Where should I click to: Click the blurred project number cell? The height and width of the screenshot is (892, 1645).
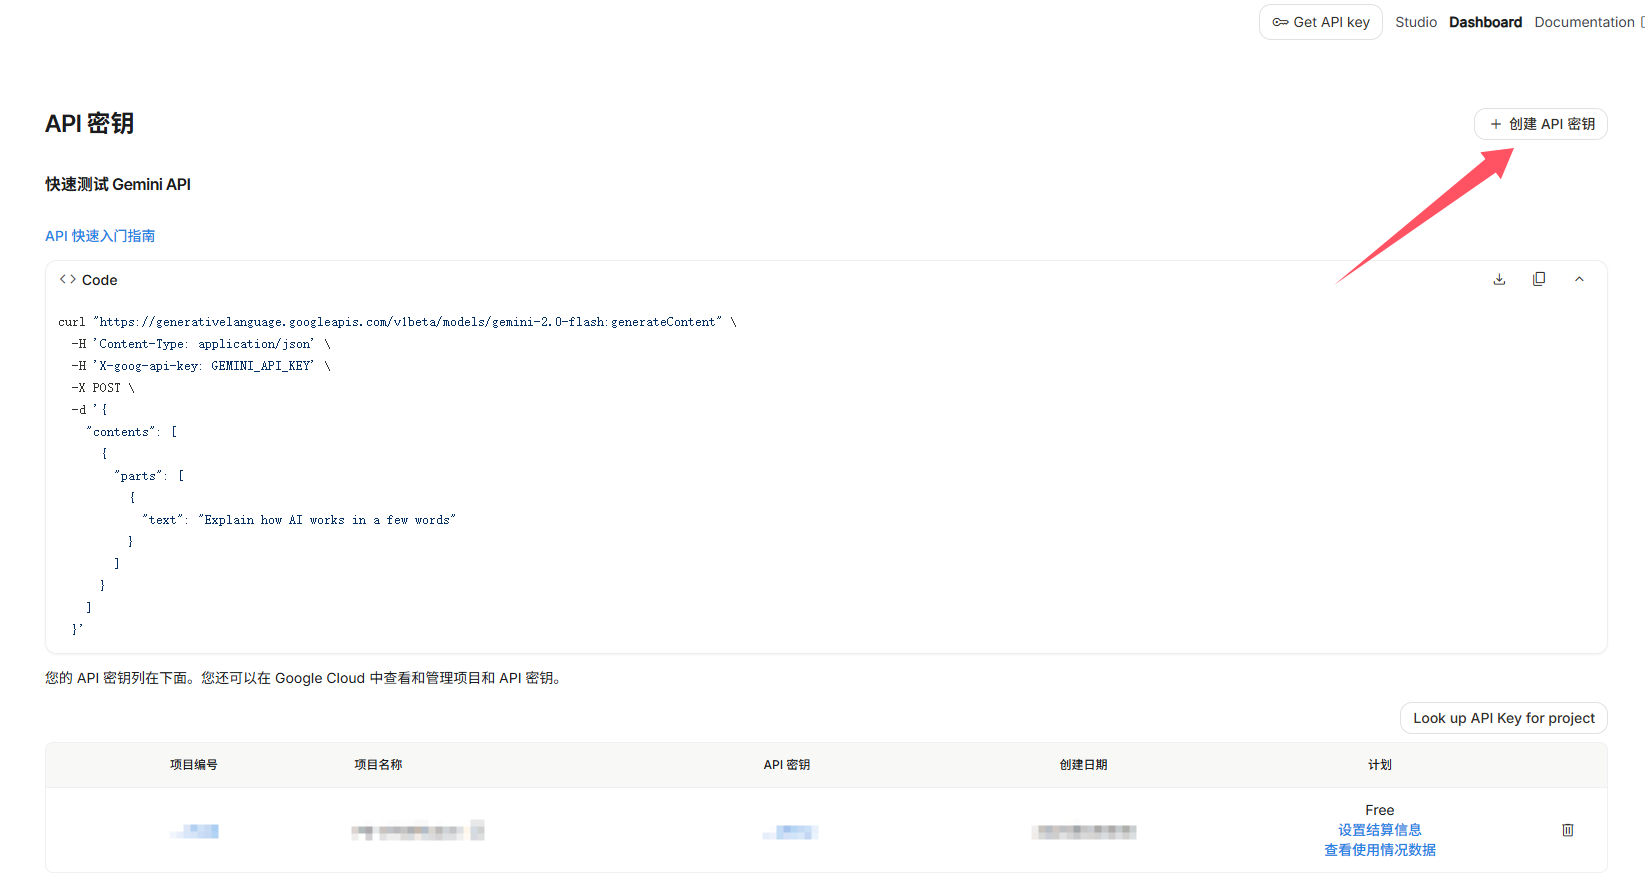pos(194,831)
